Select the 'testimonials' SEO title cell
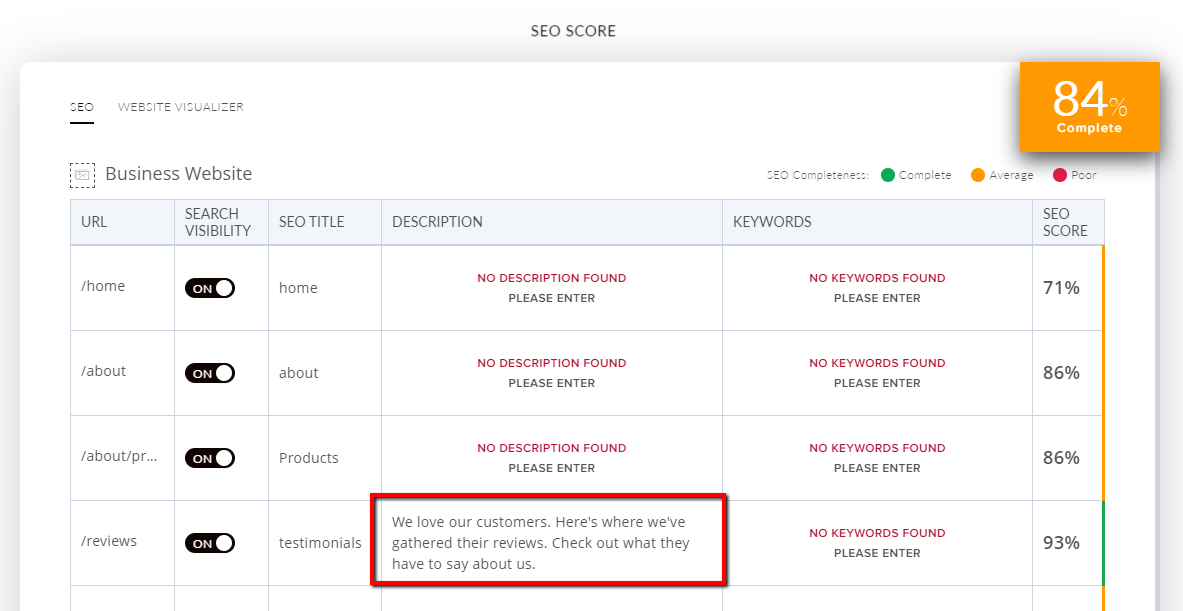 tap(320, 543)
